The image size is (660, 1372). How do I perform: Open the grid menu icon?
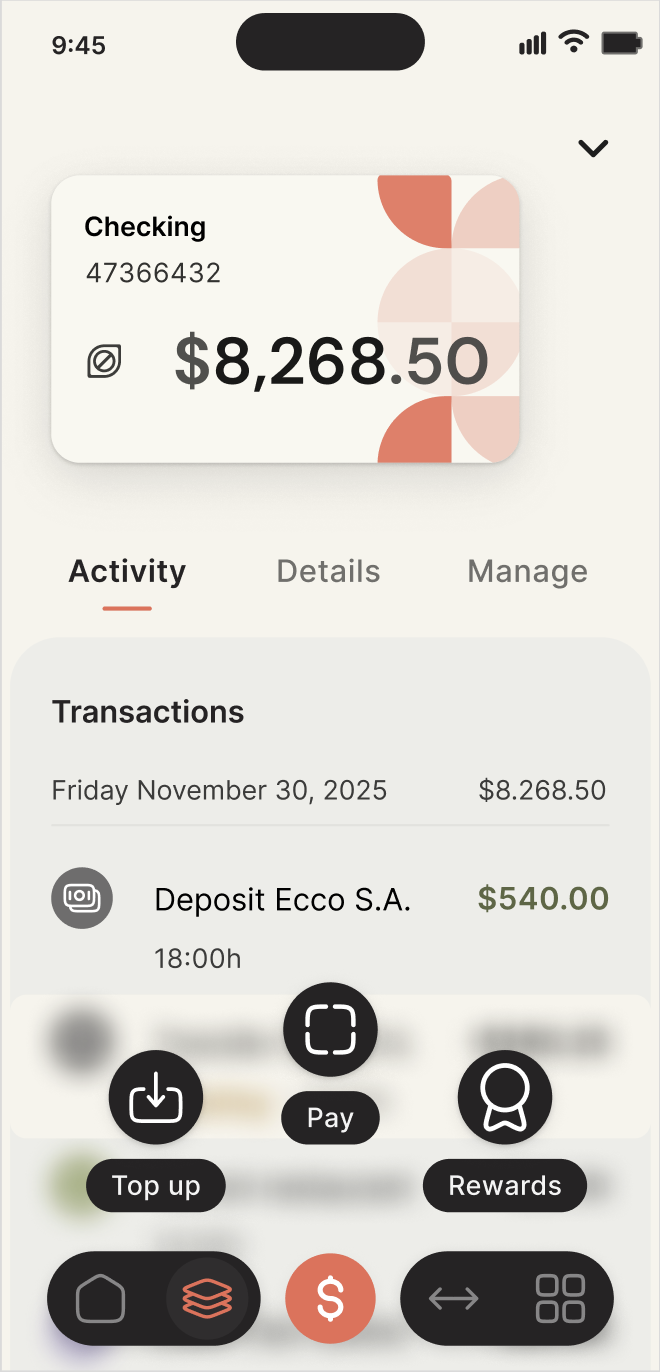pos(560,1299)
